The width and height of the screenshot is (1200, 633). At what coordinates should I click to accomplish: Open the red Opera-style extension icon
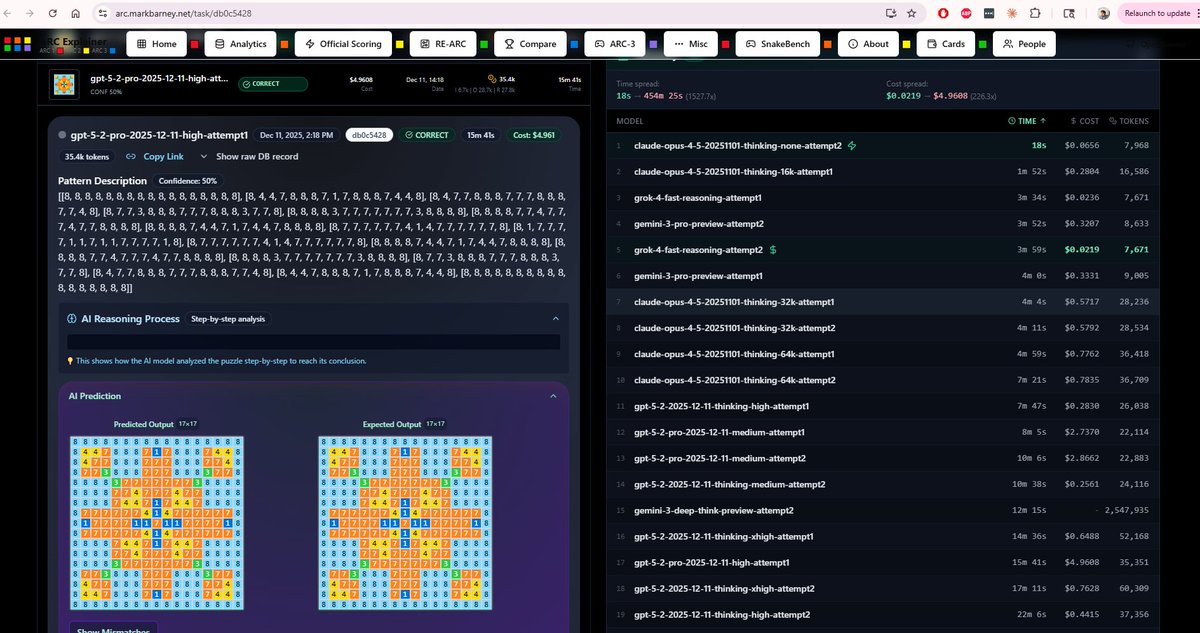pos(943,14)
